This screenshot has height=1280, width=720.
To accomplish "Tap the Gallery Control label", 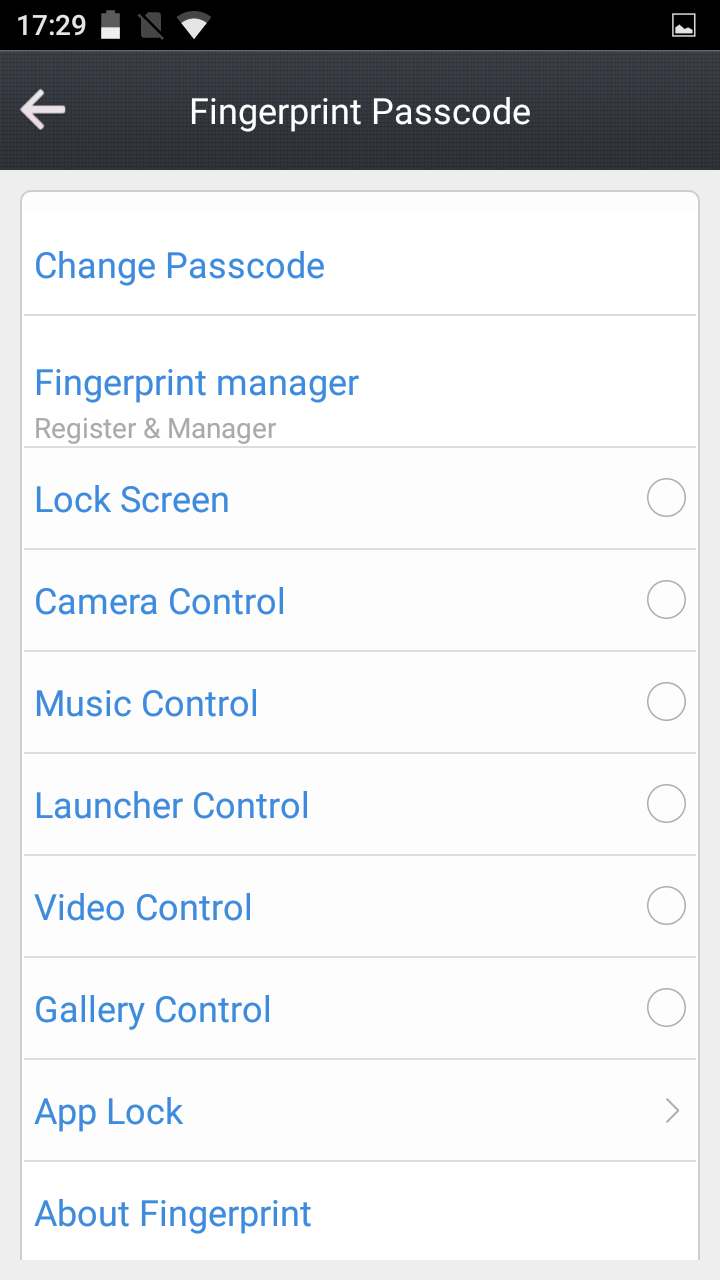I will 153,1010.
